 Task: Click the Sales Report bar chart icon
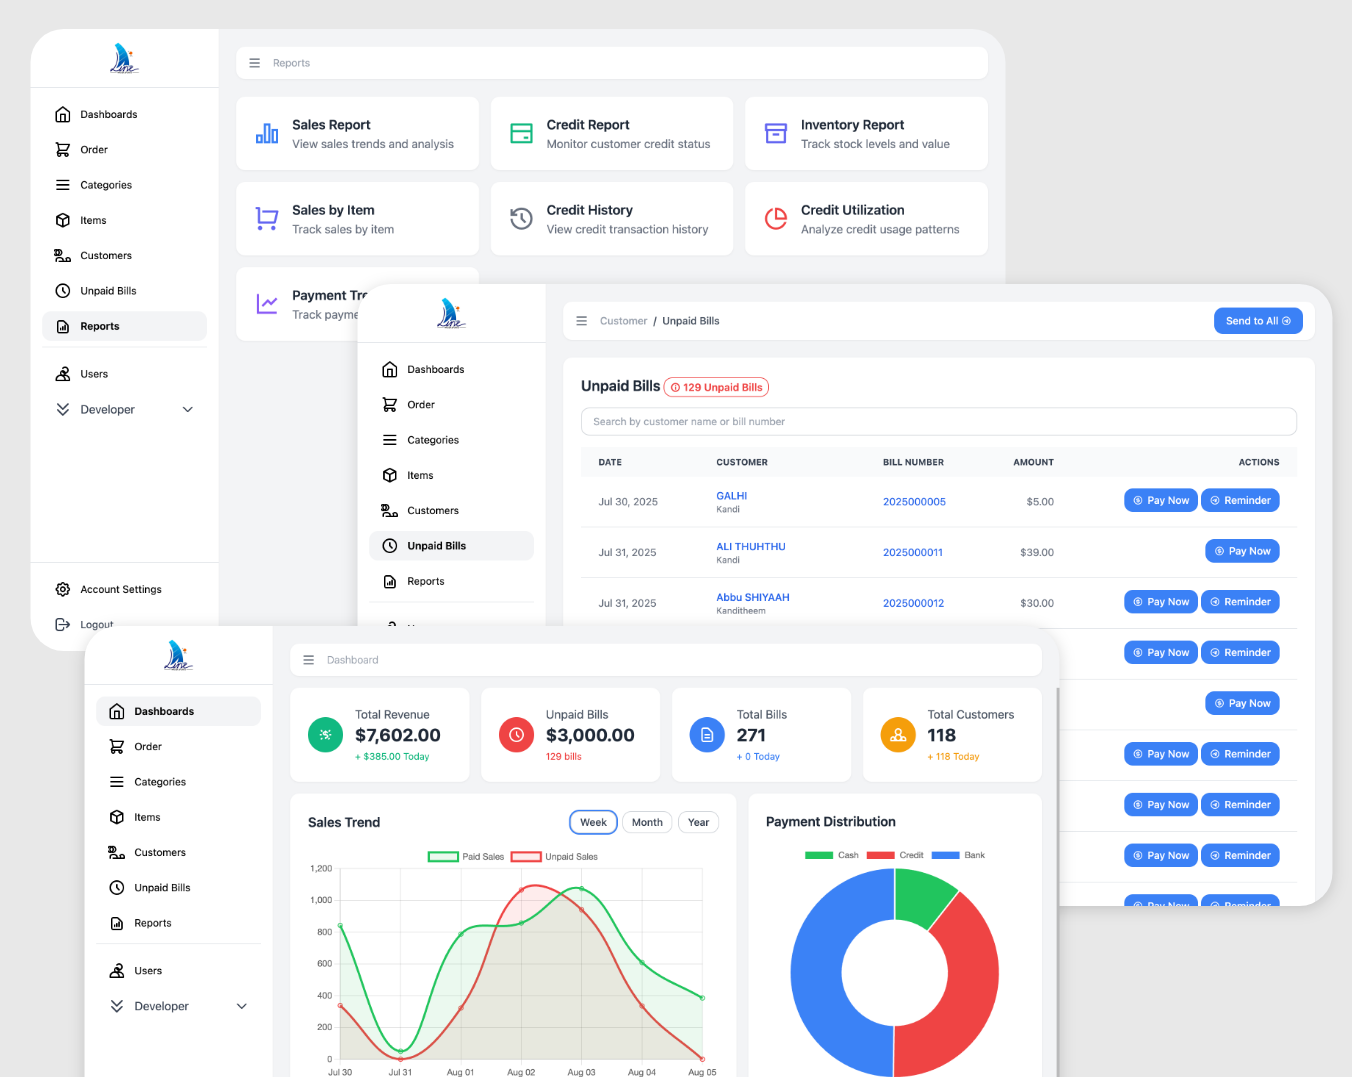tap(267, 133)
